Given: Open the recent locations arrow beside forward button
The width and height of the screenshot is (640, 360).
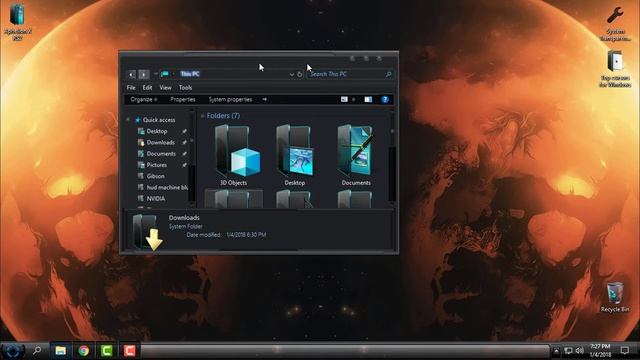Looking at the screenshot, I should [x=156, y=74].
